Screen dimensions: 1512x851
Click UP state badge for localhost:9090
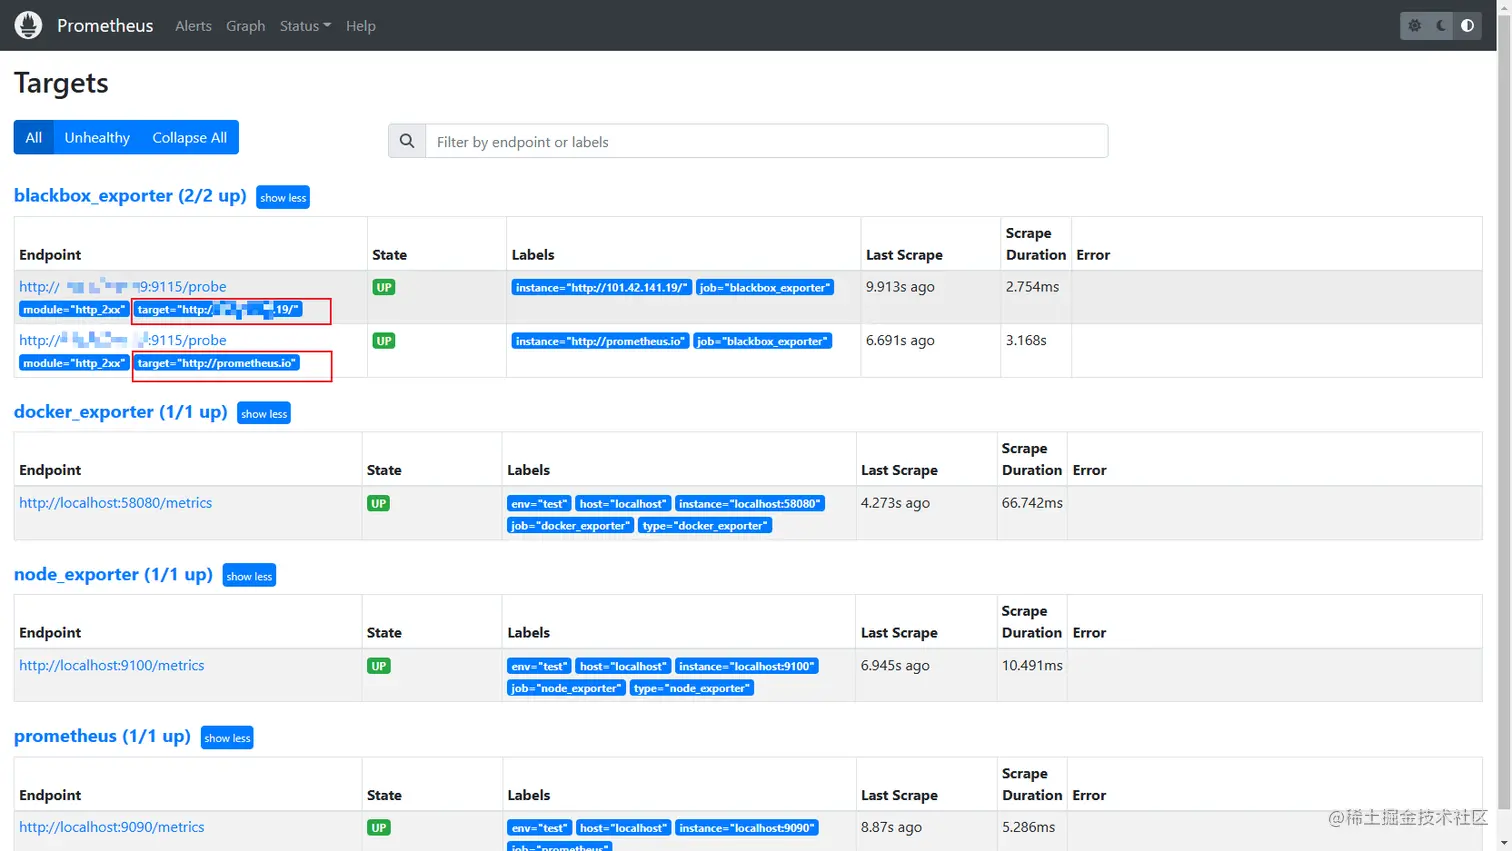[x=378, y=828]
